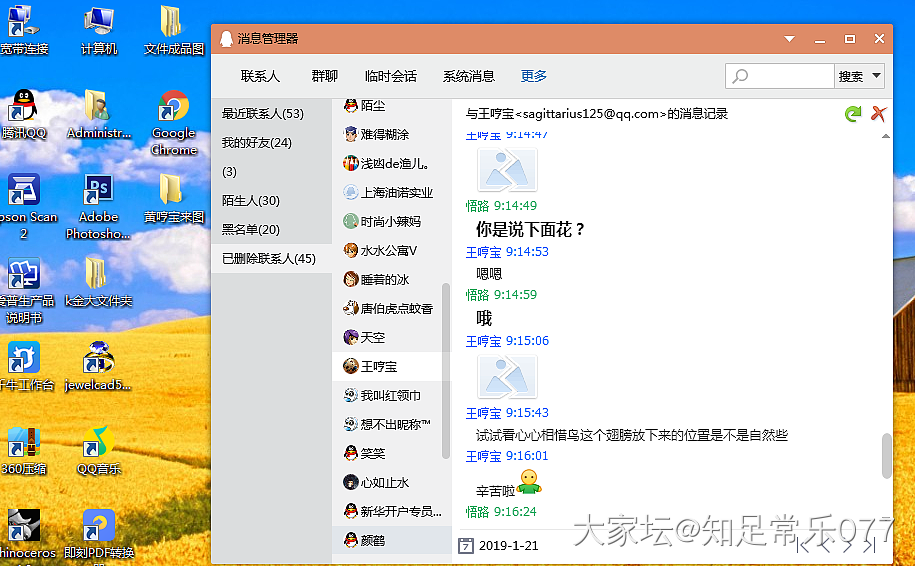Open the Google Chrome desktop shortcut
This screenshot has height=566, width=915.
(x=173, y=122)
